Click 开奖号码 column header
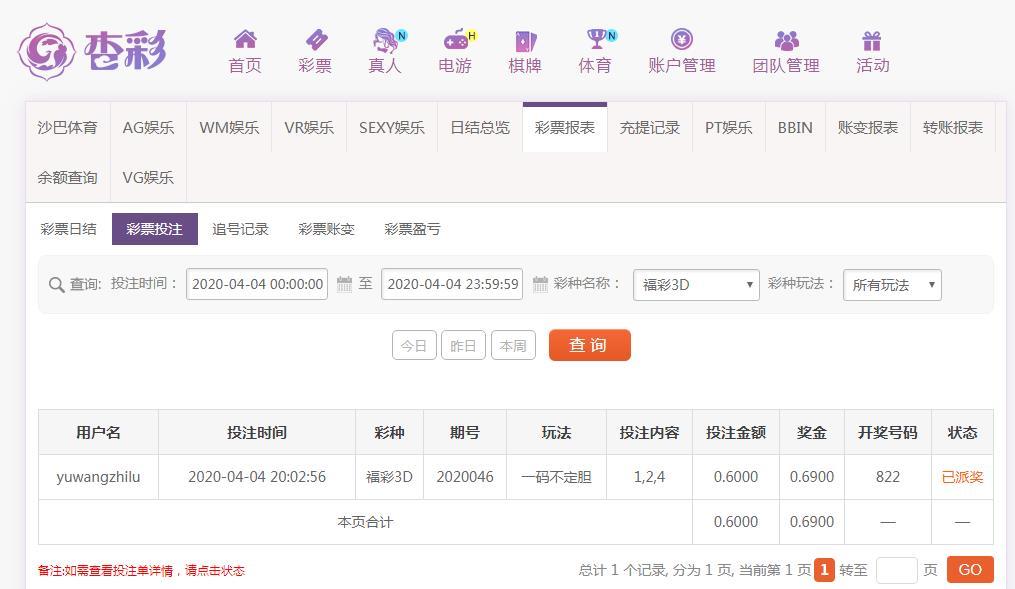This screenshot has height=589, width=1015. tap(887, 432)
